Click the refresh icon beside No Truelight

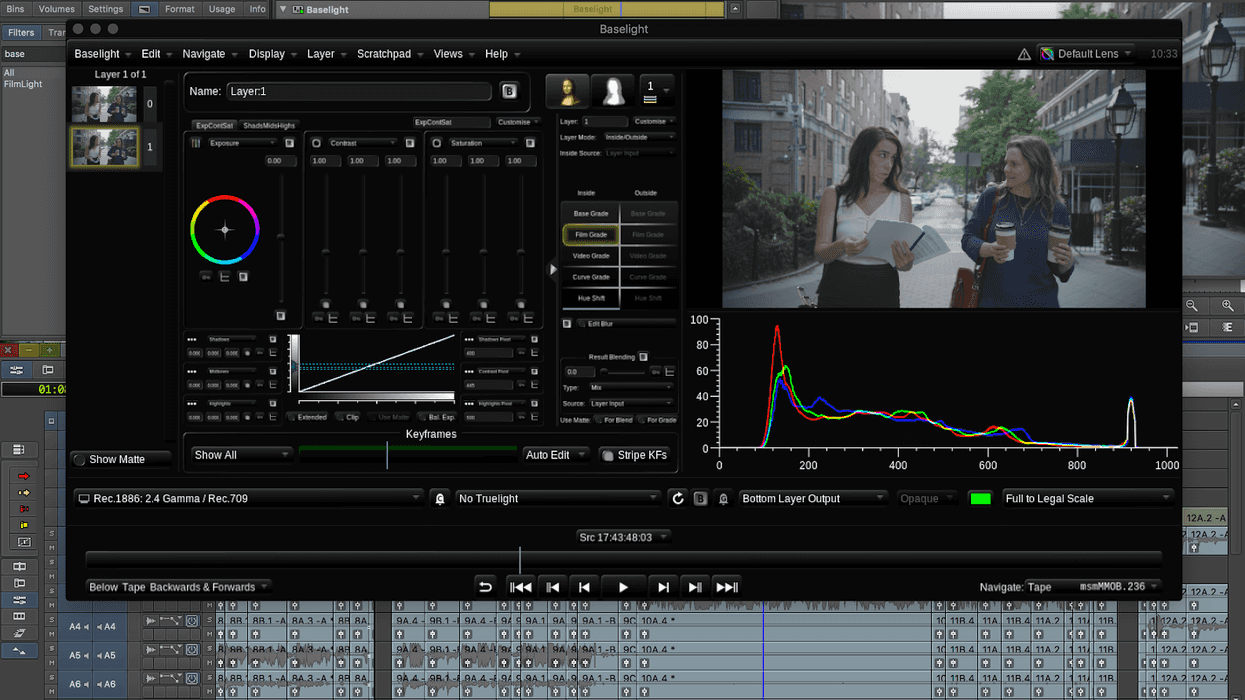point(678,498)
